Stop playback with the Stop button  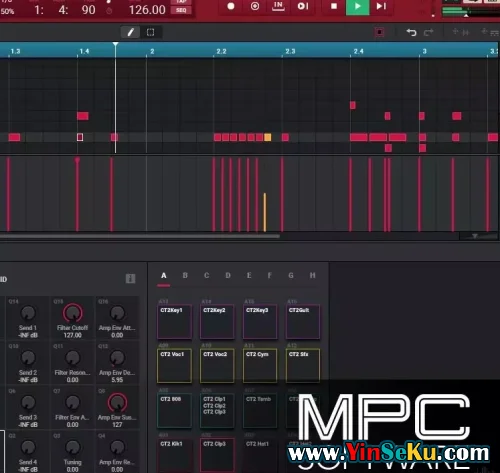(334, 6)
